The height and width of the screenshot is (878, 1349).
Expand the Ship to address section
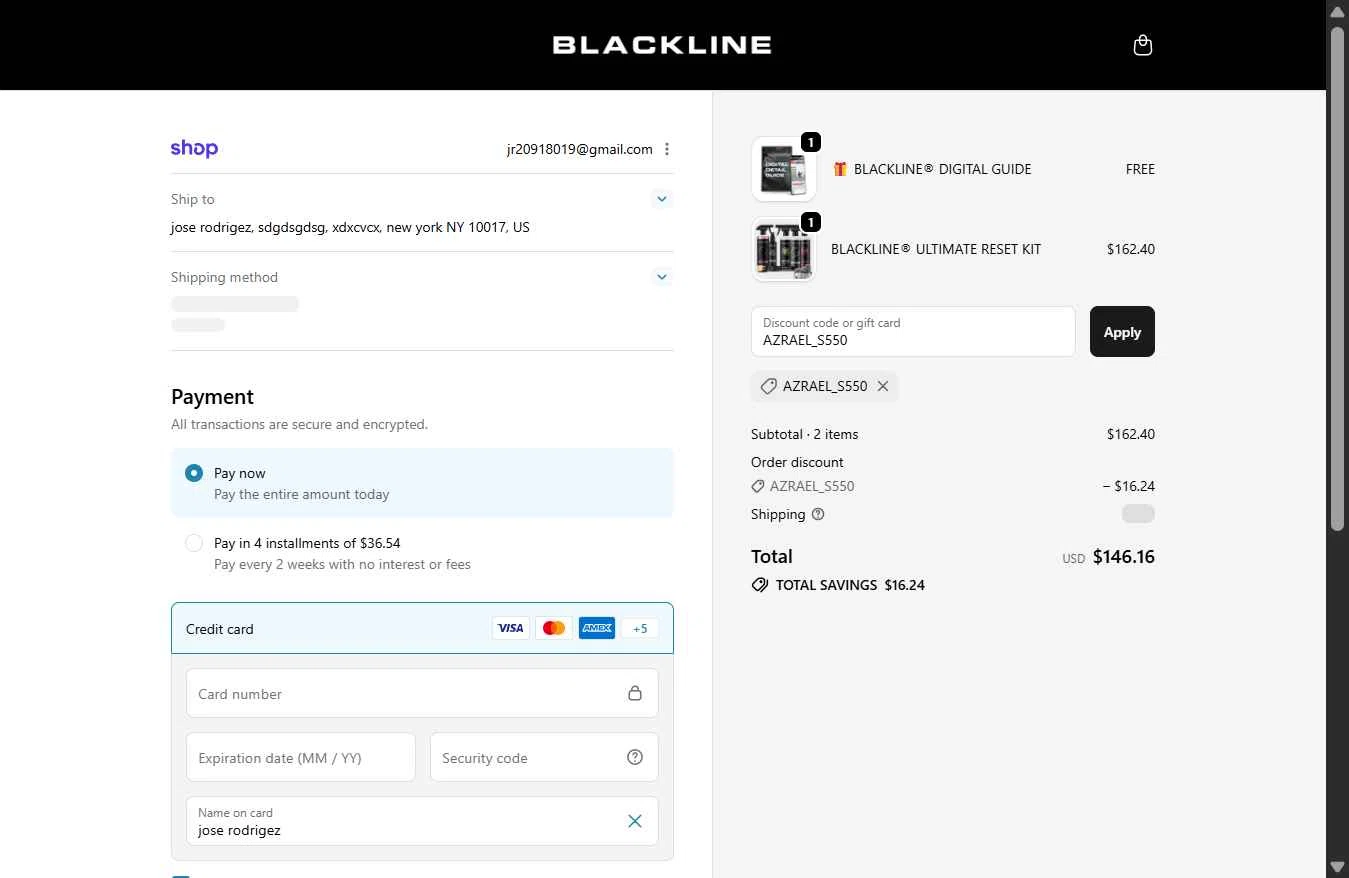coord(661,199)
